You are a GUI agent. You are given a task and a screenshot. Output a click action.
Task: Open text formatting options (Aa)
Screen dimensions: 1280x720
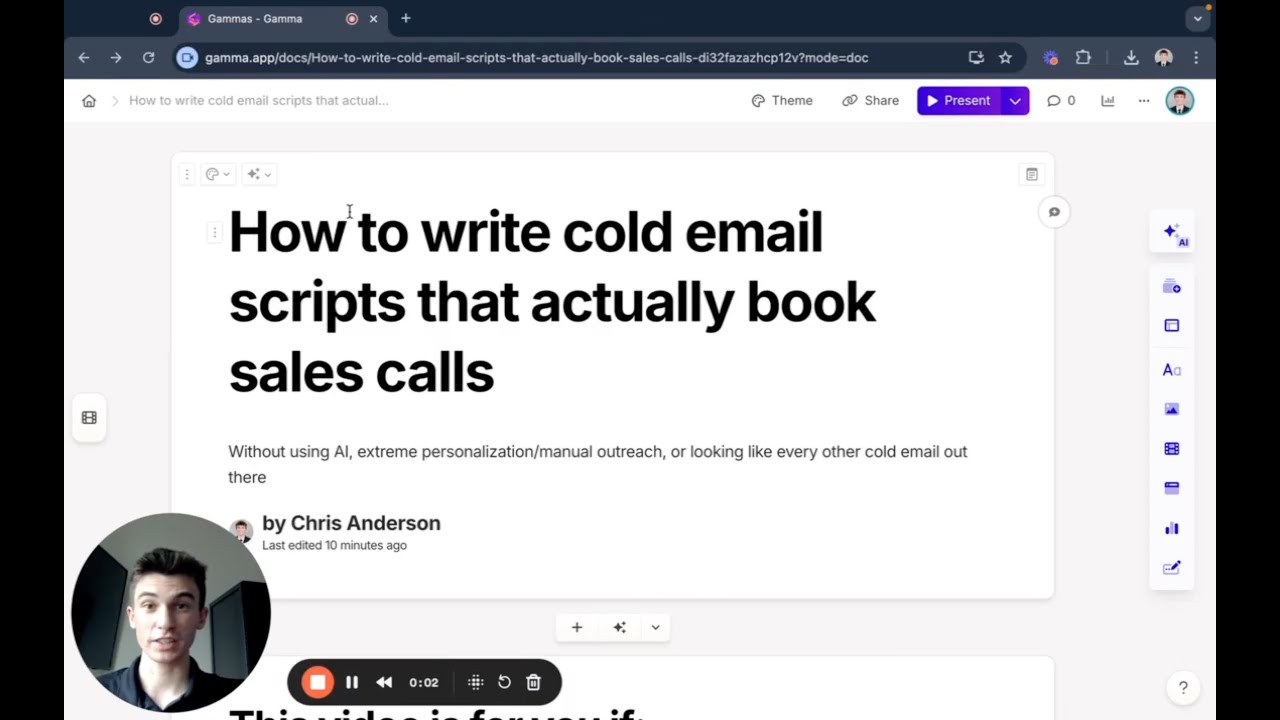[1171, 370]
